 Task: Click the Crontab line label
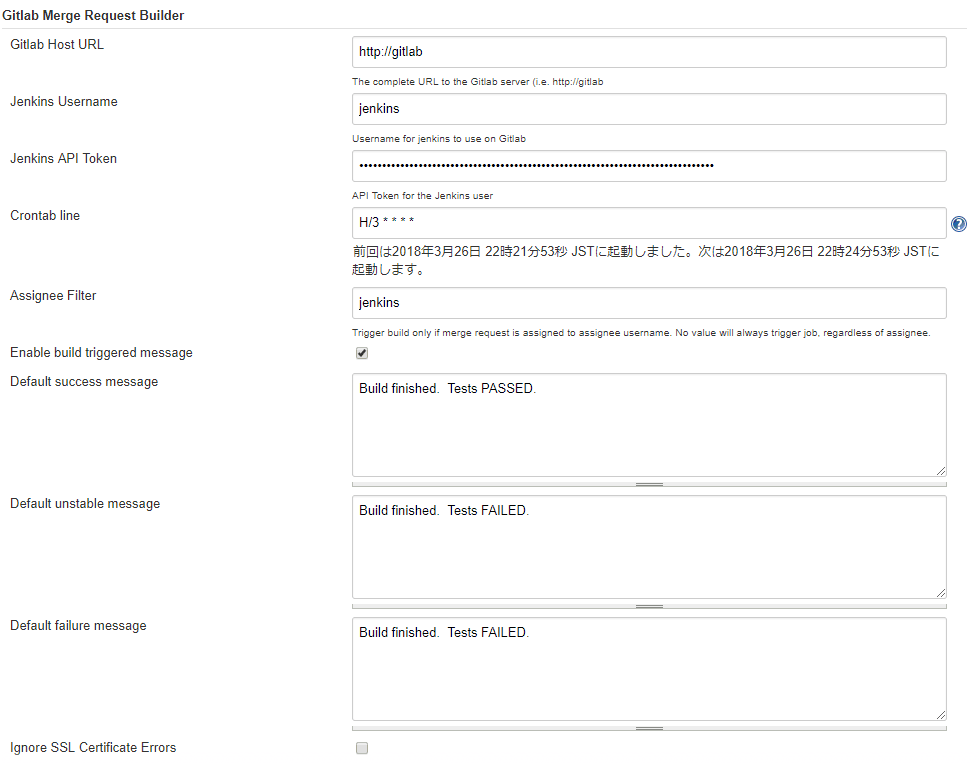coord(45,215)
